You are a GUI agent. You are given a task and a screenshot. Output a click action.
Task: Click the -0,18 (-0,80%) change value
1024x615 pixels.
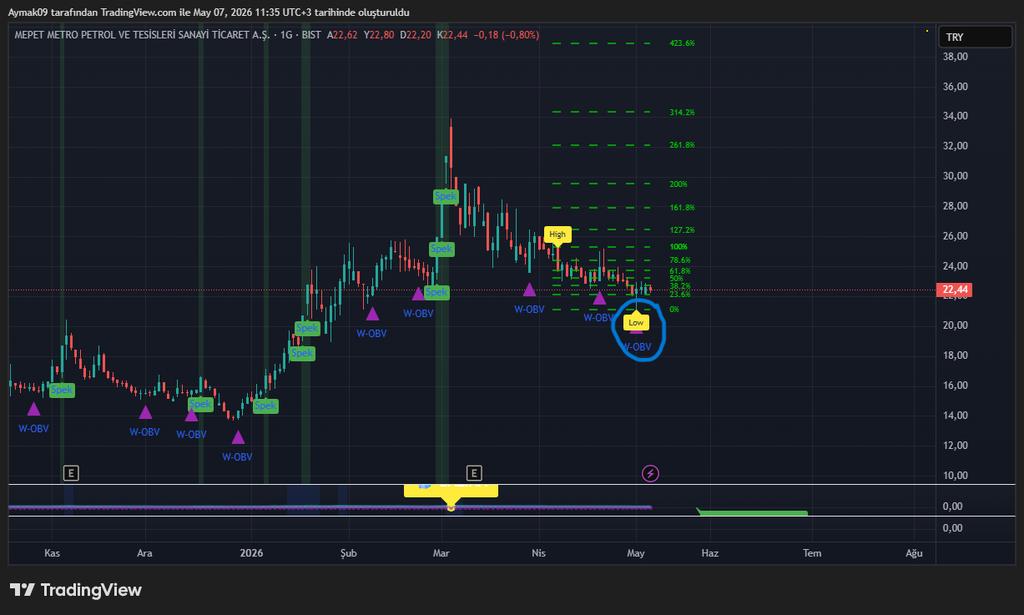click(x=506, y=35)
